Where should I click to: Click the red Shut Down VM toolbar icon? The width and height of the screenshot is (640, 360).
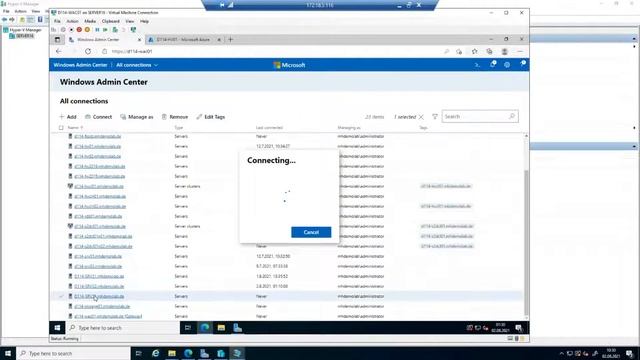[79, 30]
